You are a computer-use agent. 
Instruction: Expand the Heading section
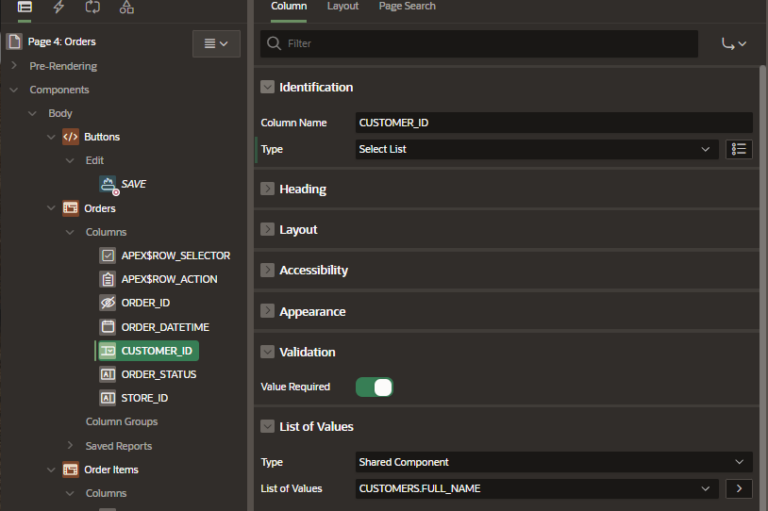267,189
